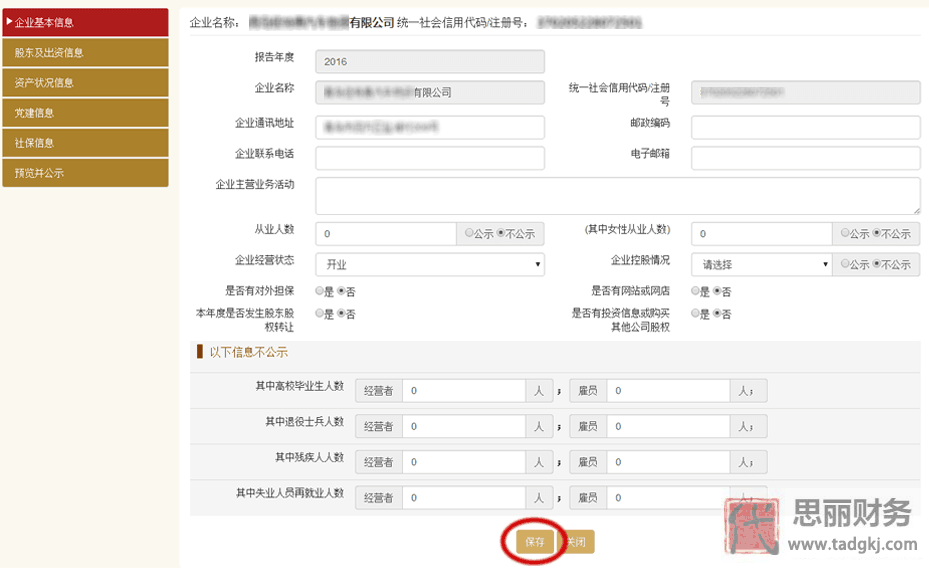Click 退役士兵 经营者 count field

coord(464,426)
